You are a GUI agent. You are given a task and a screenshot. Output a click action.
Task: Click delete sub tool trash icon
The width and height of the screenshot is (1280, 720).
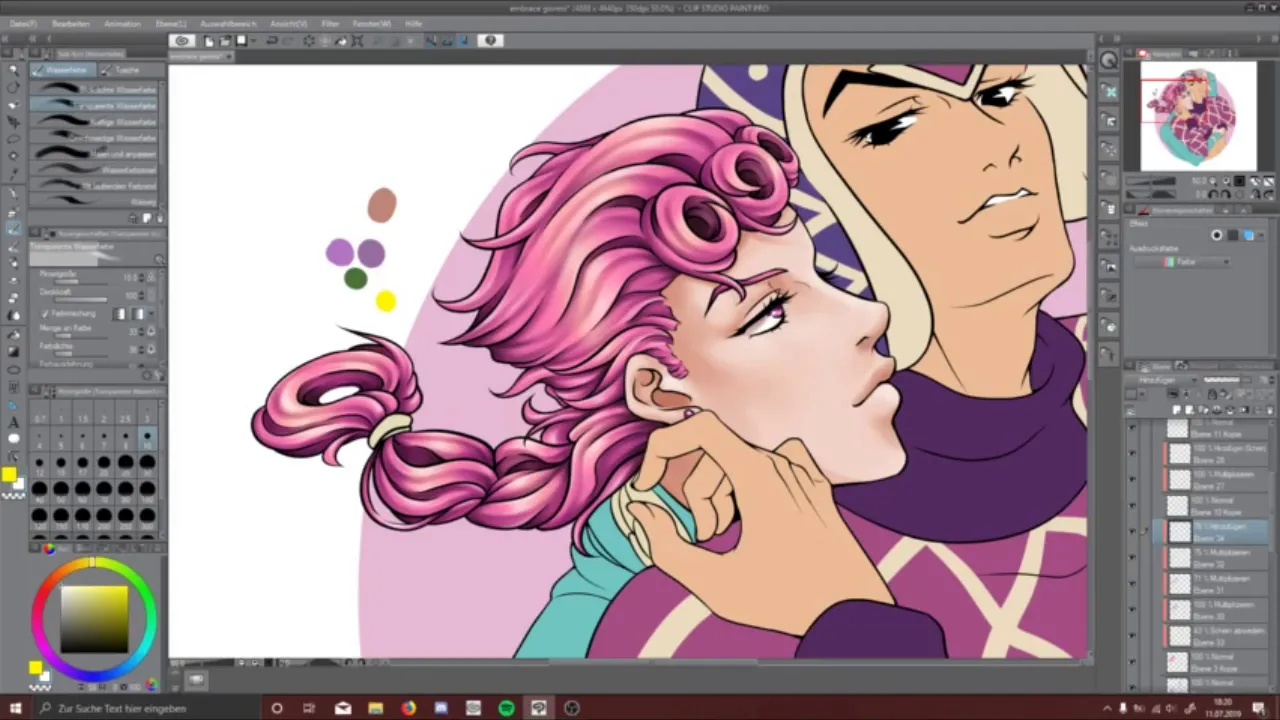(x=159, y=216)
